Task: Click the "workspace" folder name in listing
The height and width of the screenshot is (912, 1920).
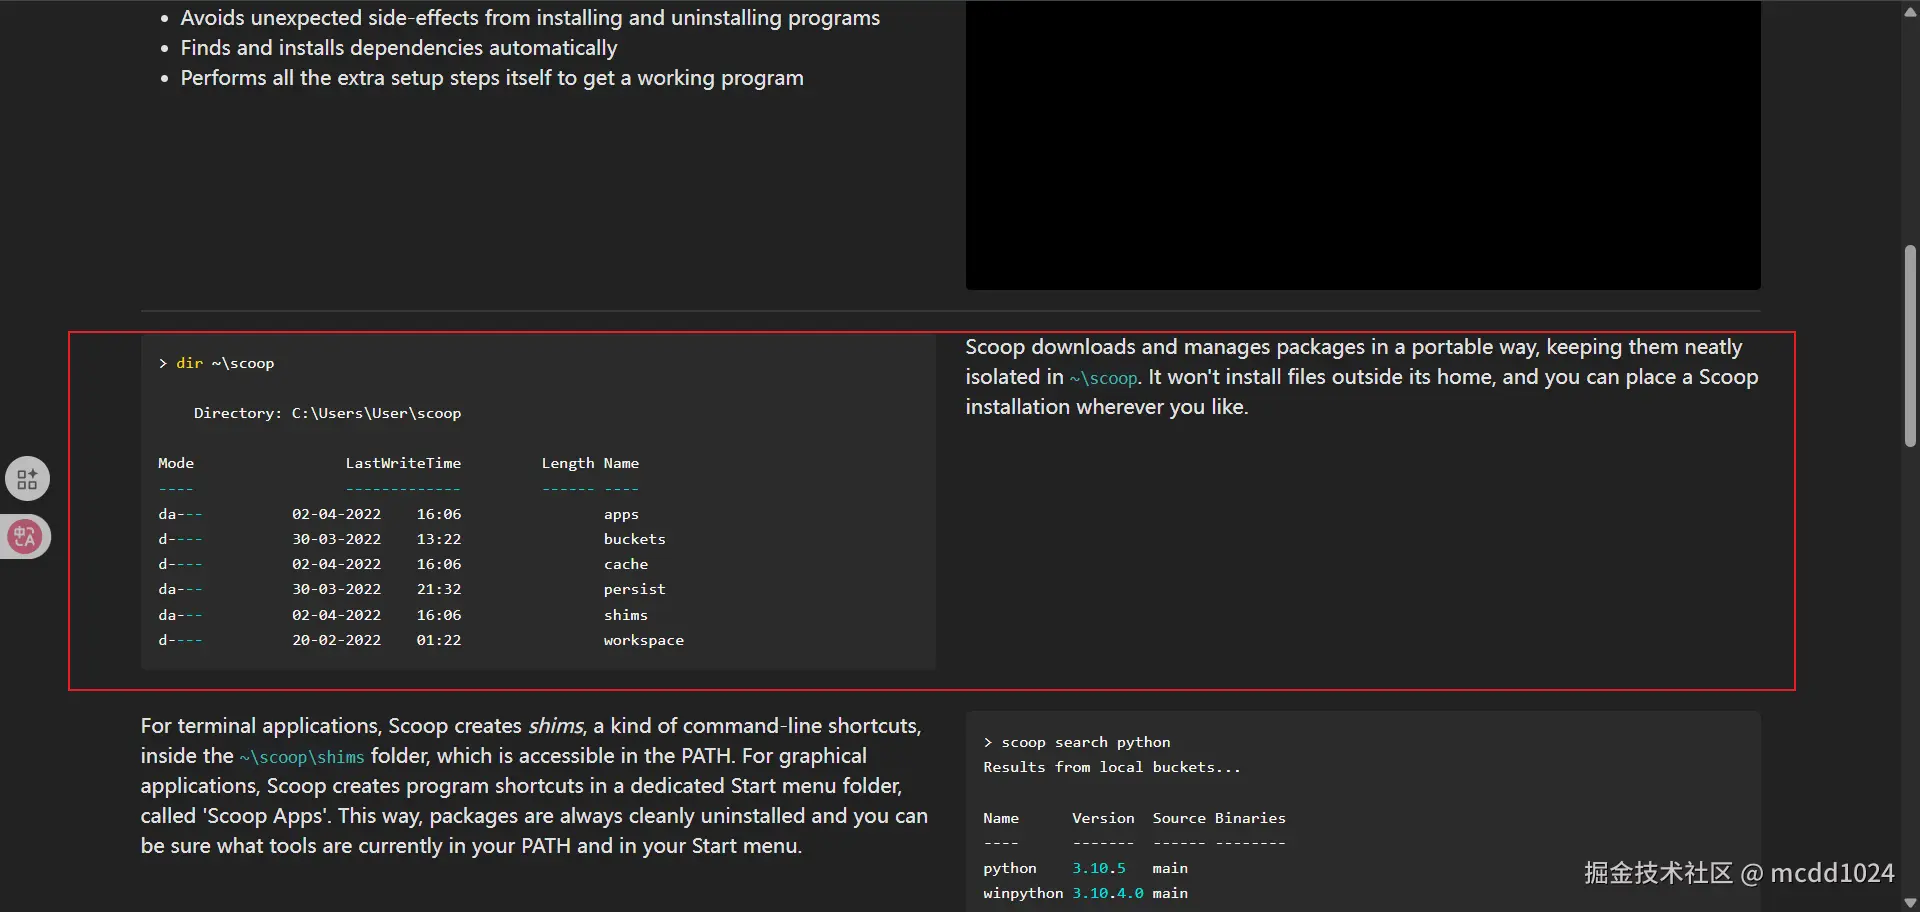Action: pos(643,640)
